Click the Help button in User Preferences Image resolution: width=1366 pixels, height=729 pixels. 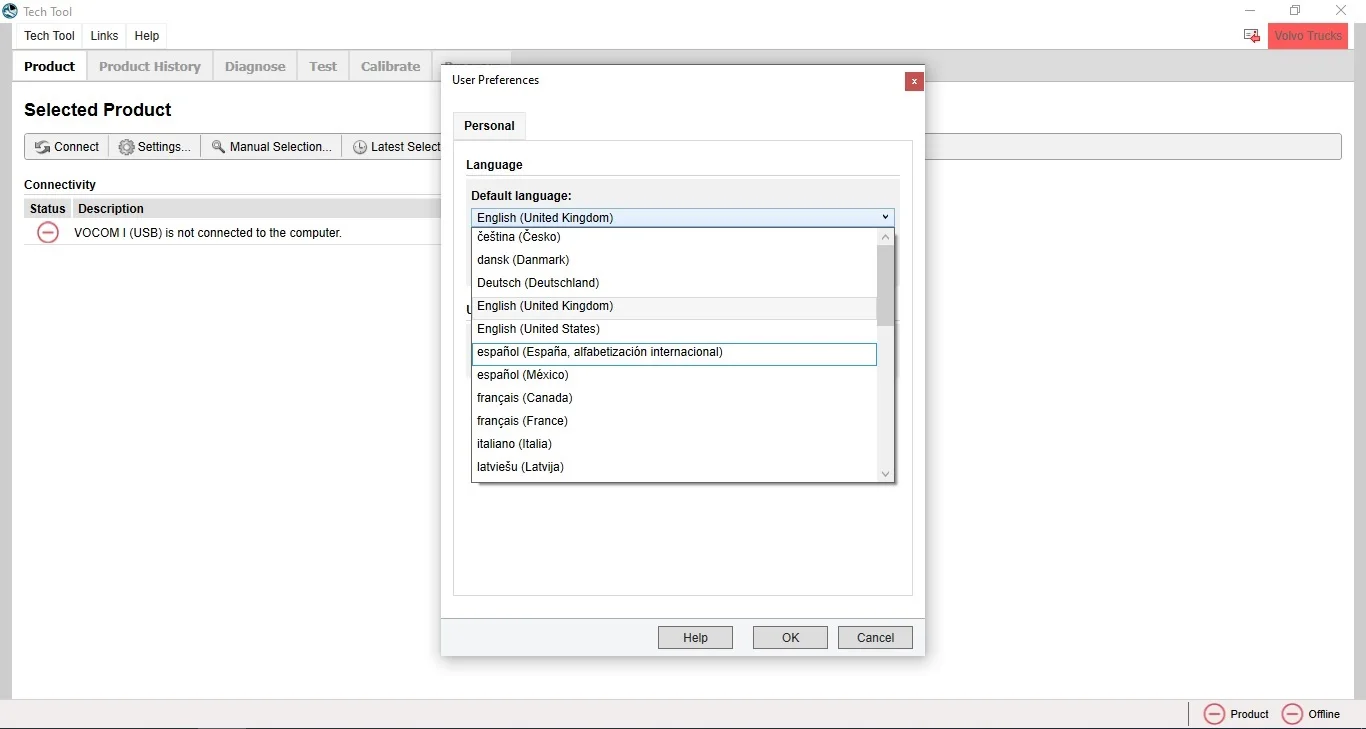[695, 638]
